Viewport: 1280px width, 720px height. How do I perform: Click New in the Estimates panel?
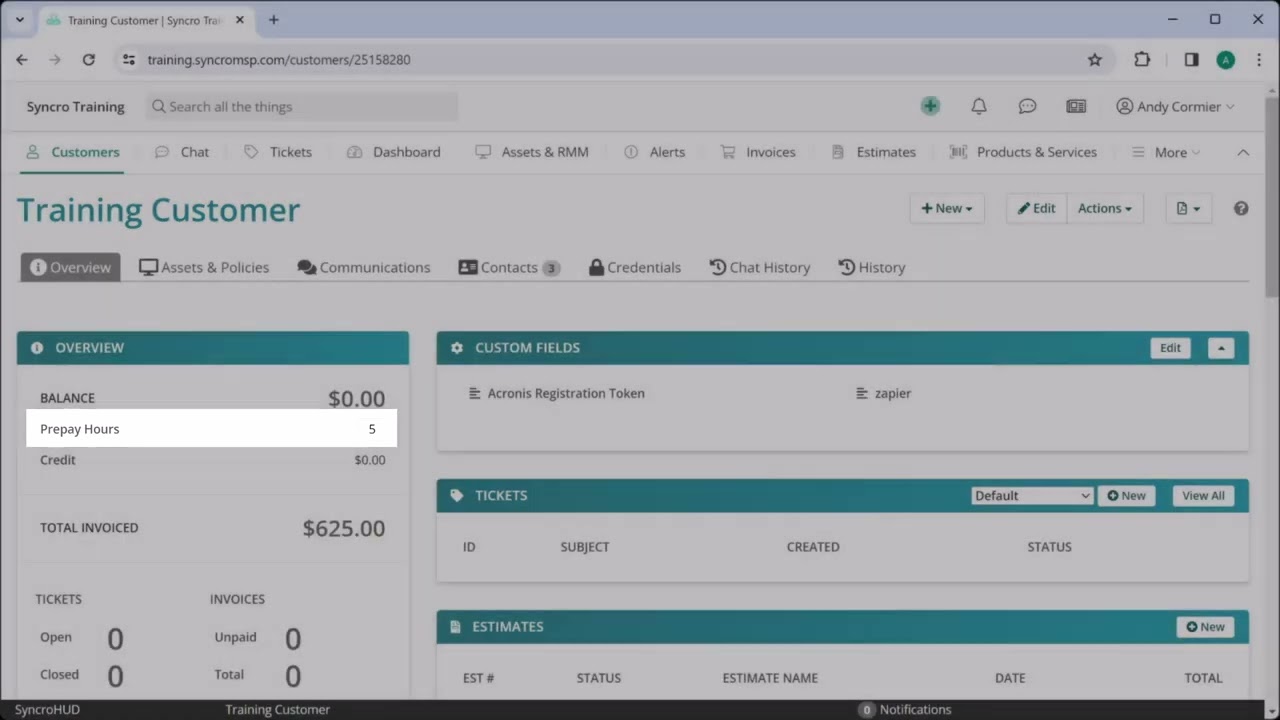[x=1205, y=627]
